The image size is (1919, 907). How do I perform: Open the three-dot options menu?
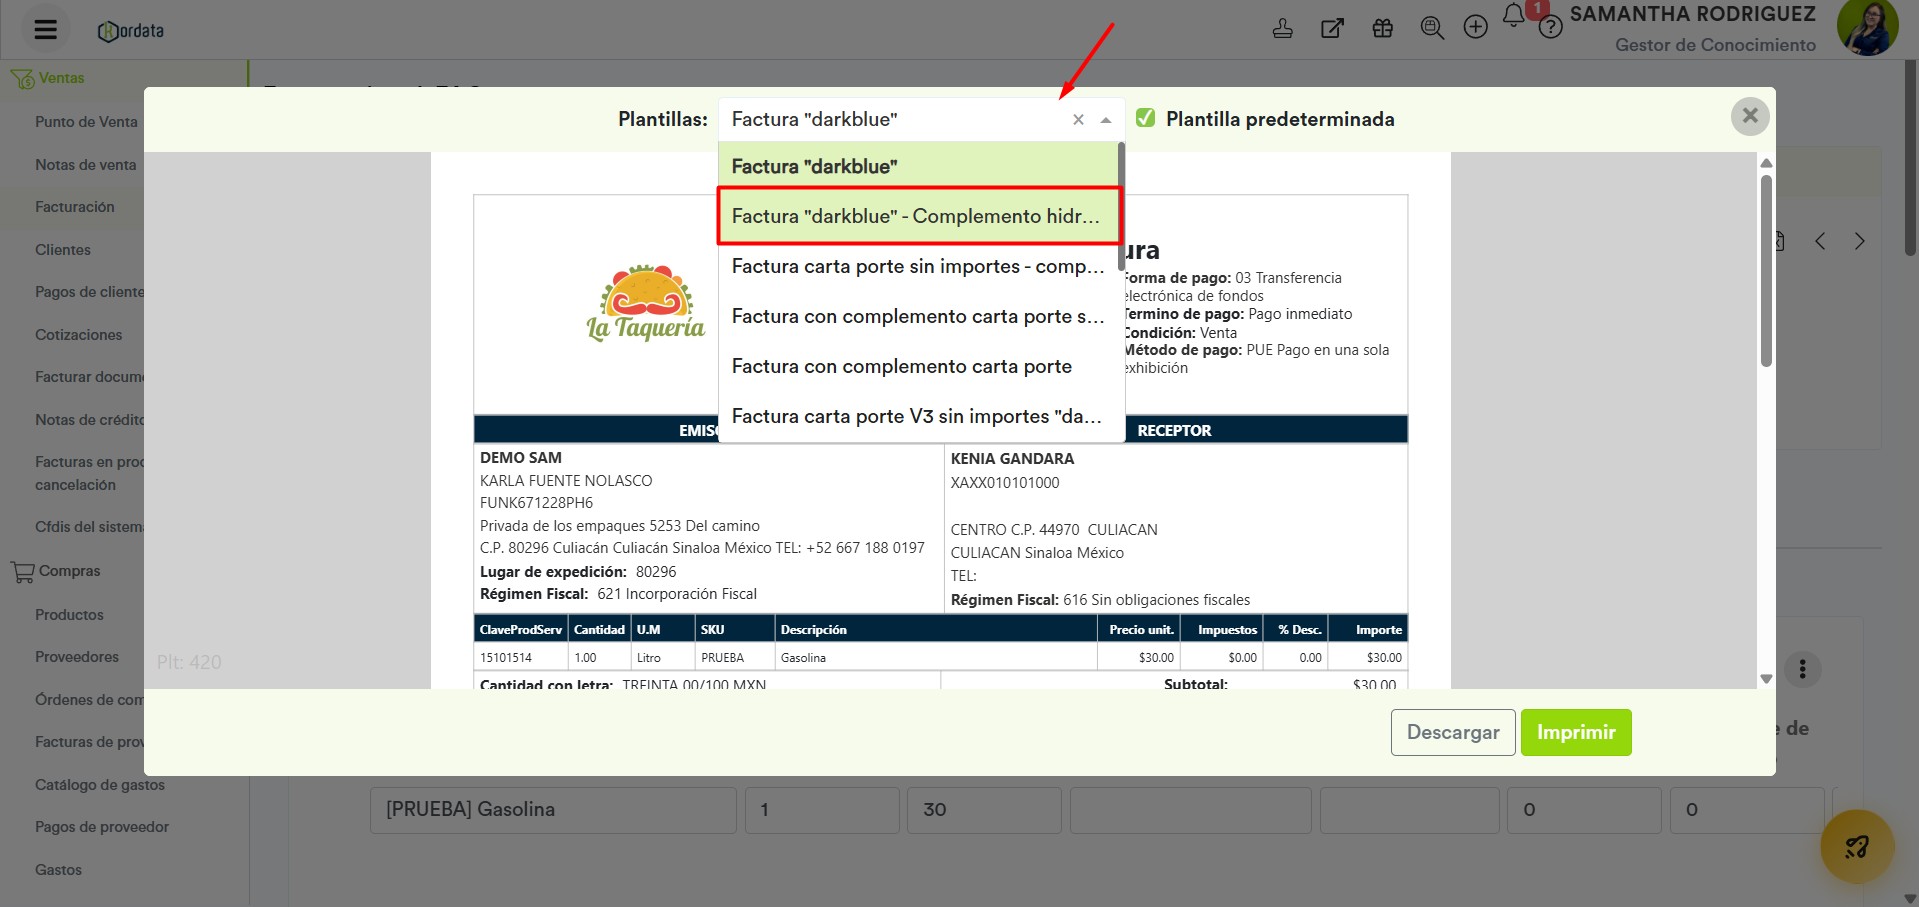tap(1802, 669)
